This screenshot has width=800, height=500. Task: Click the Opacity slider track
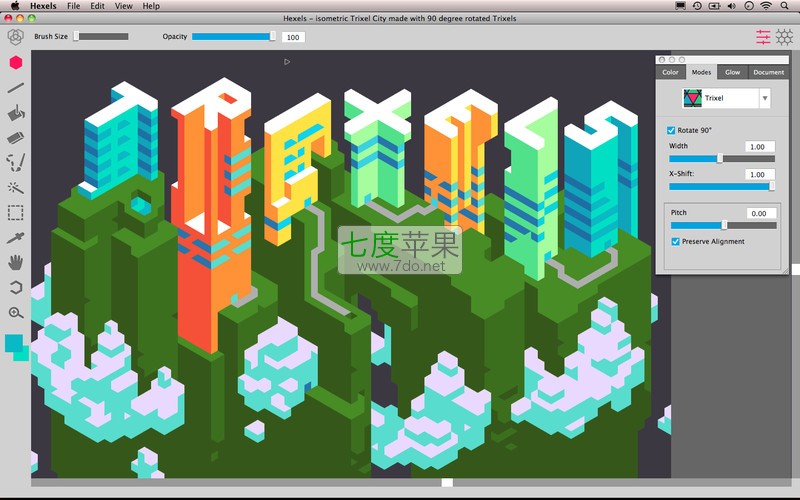coord(234,36)
